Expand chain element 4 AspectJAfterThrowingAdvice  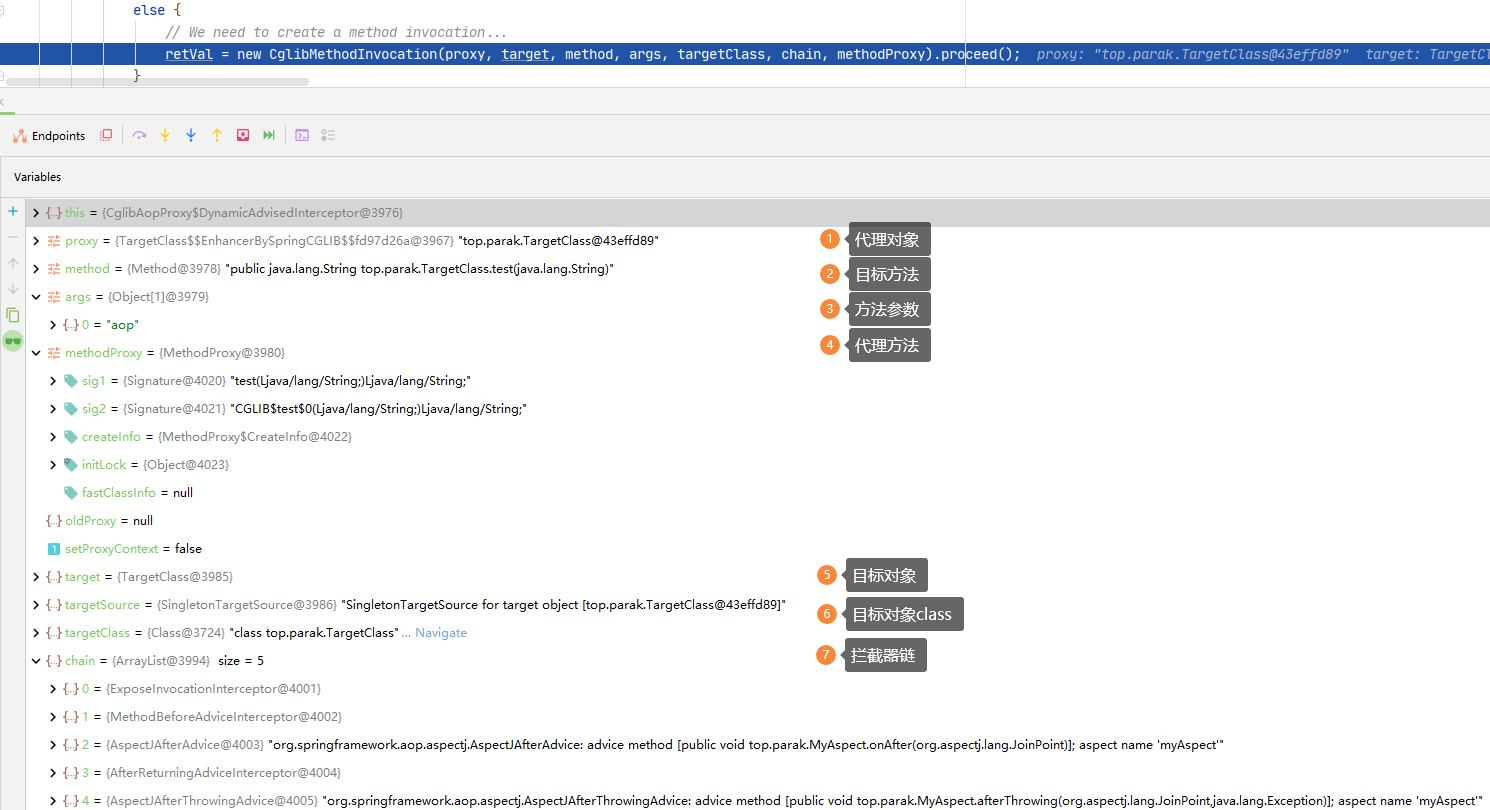coord(53,801)
